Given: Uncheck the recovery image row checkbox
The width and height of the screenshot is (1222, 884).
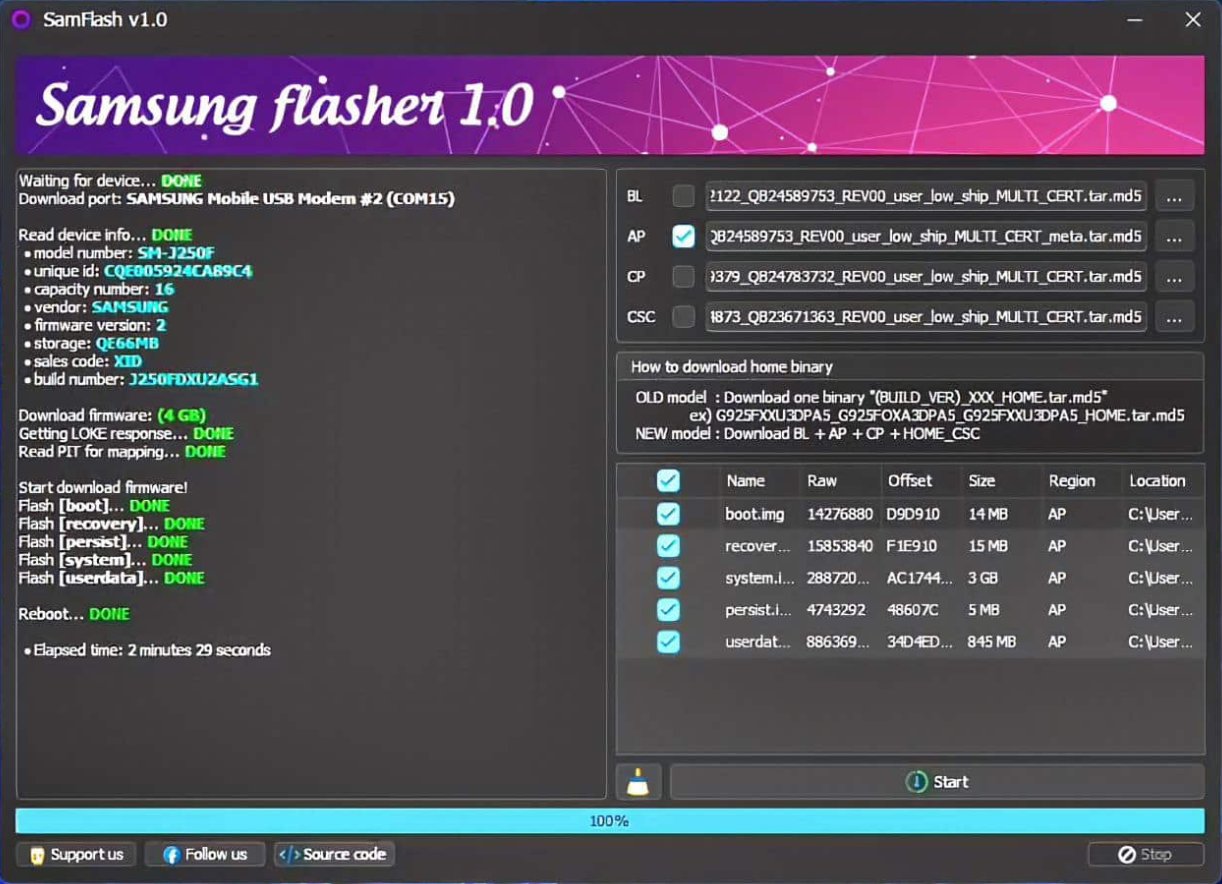Looking at the screenshot, I should [668, 546].
